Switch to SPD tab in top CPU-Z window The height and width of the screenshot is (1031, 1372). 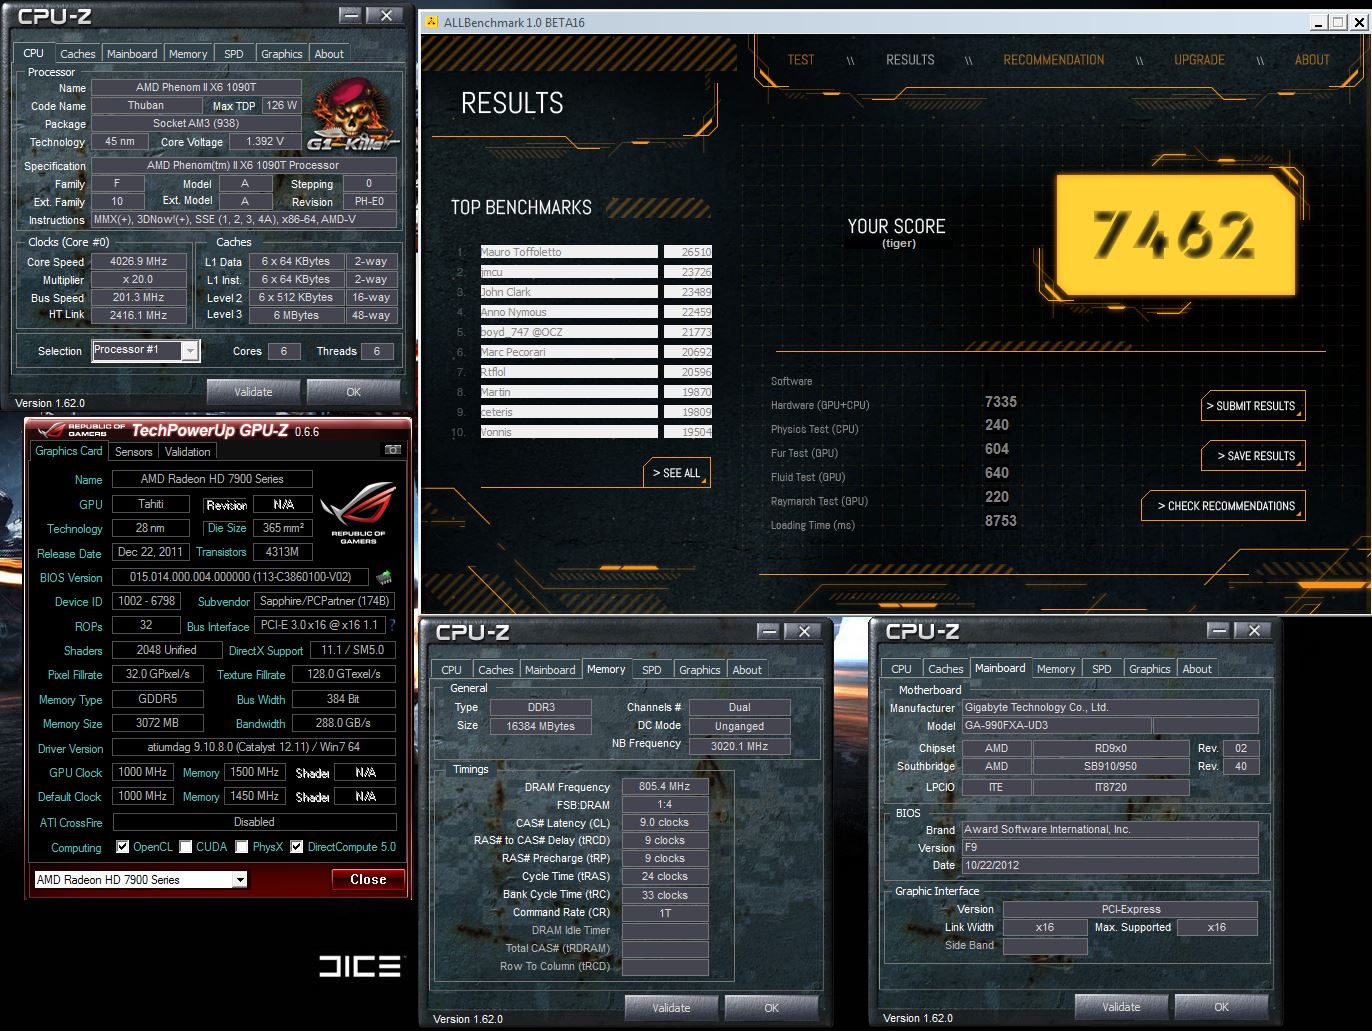tap(233, 54)
